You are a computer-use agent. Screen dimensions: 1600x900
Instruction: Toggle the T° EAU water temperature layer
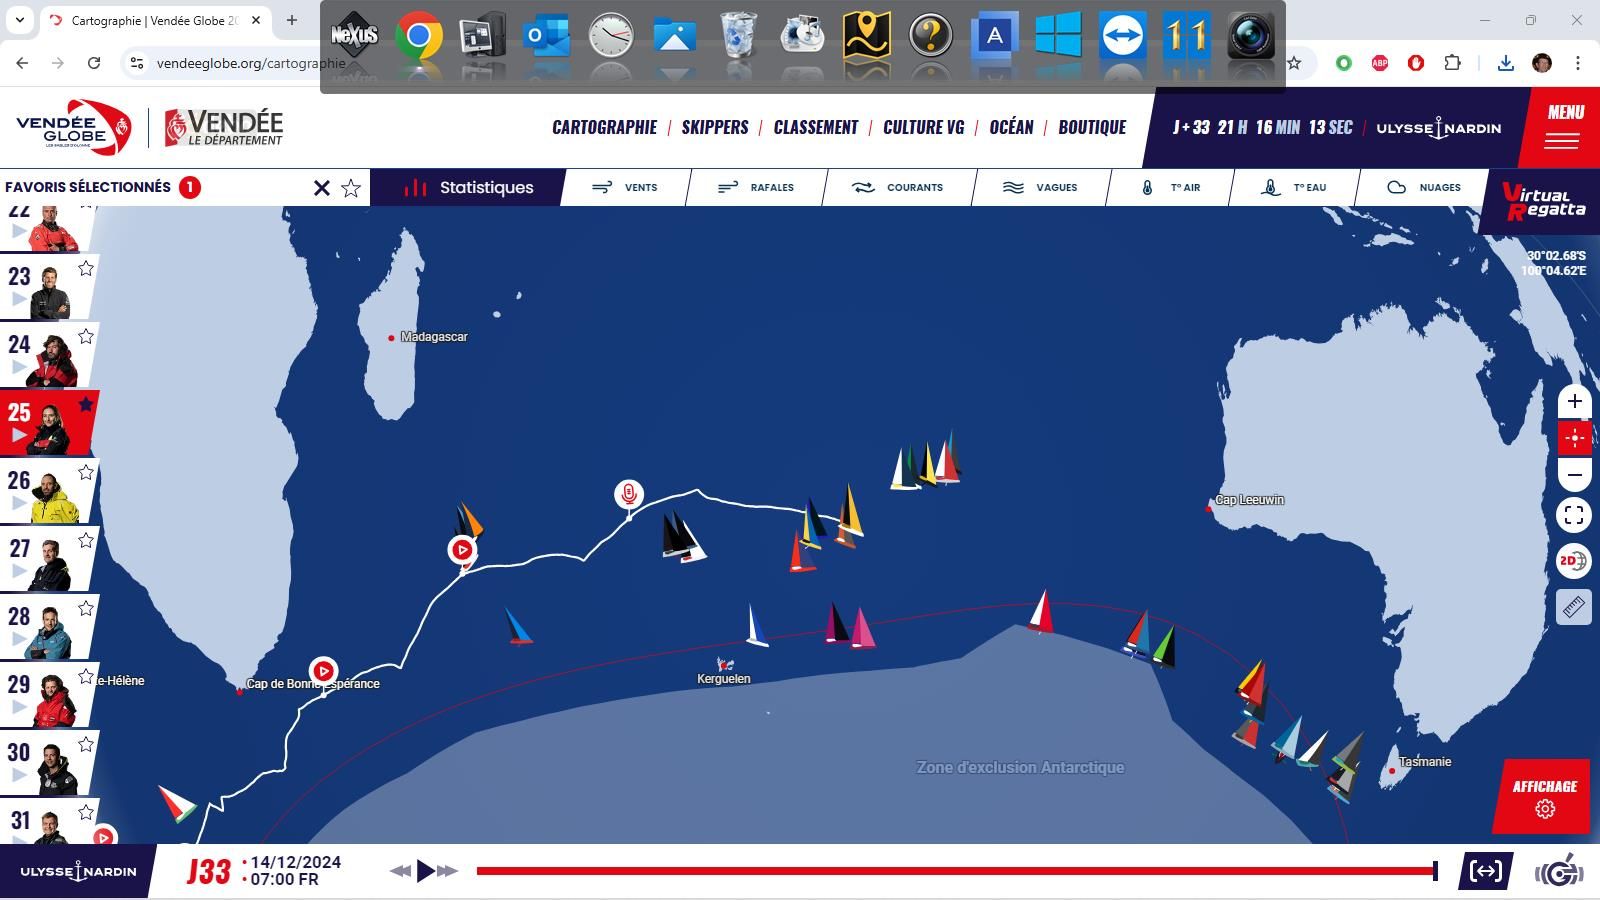1295,187
